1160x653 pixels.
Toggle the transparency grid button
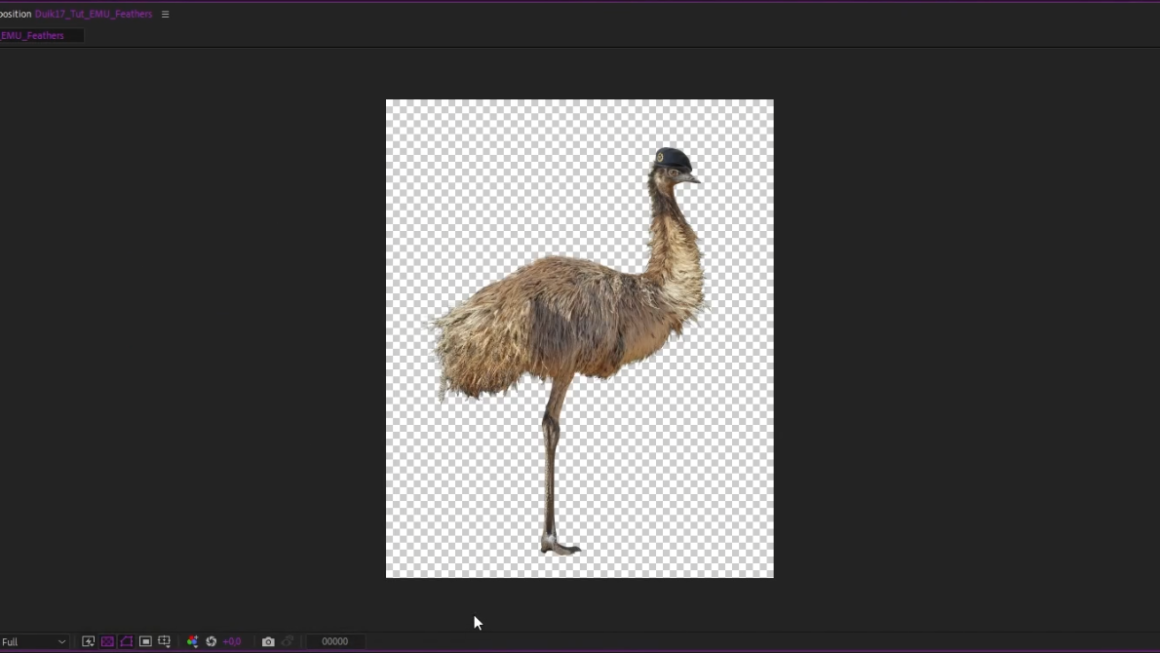107,641
